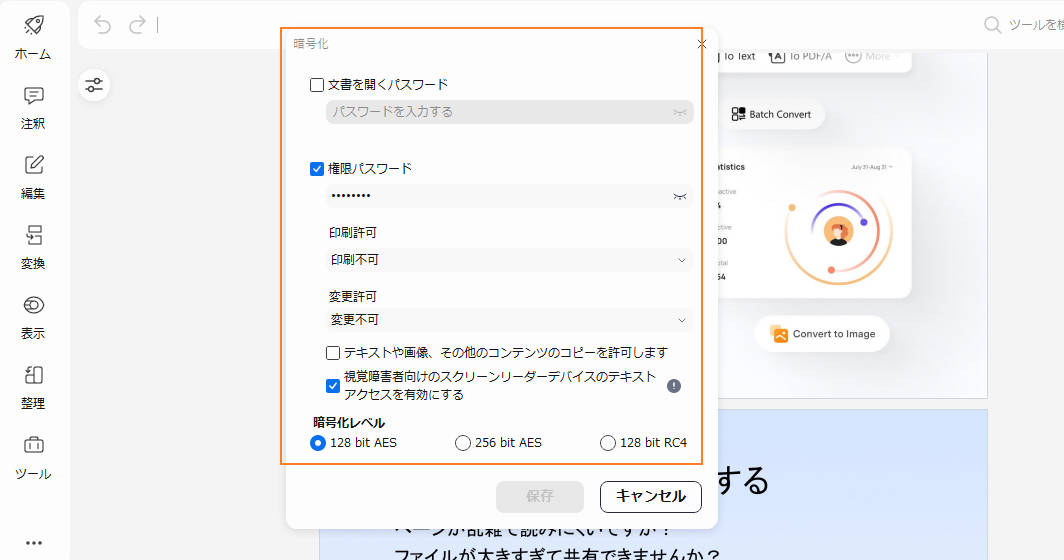
Task: Click the 保存 button
Action: coord(540,496)
